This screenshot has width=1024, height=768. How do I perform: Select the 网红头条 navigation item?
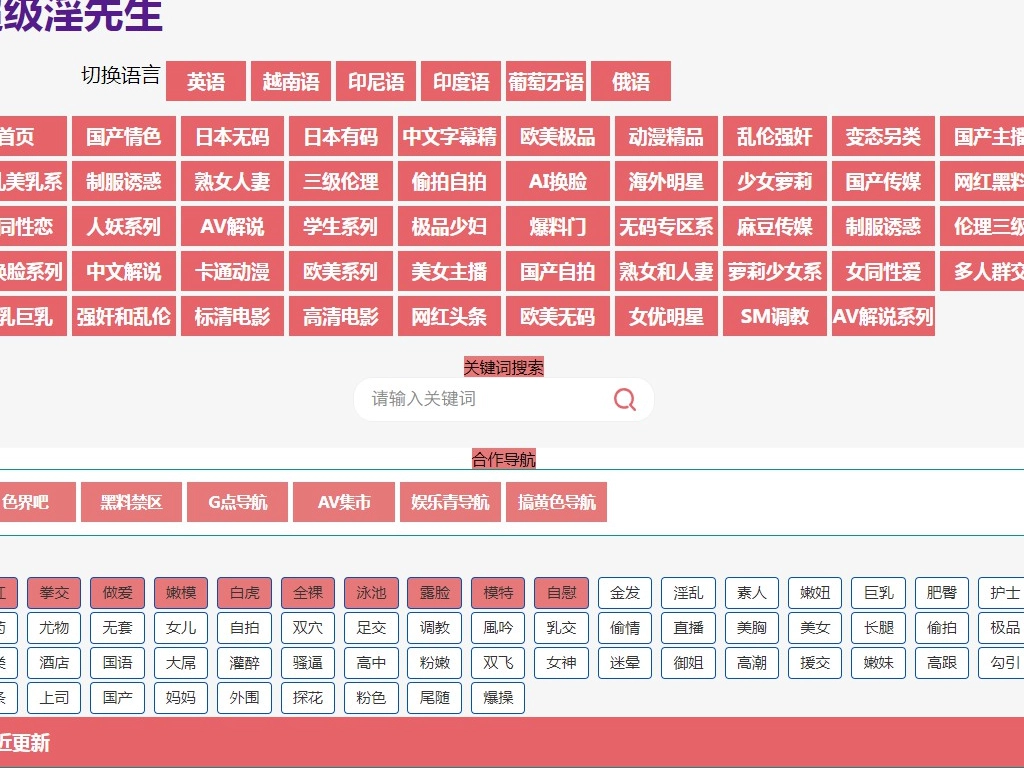click(449, 317)
